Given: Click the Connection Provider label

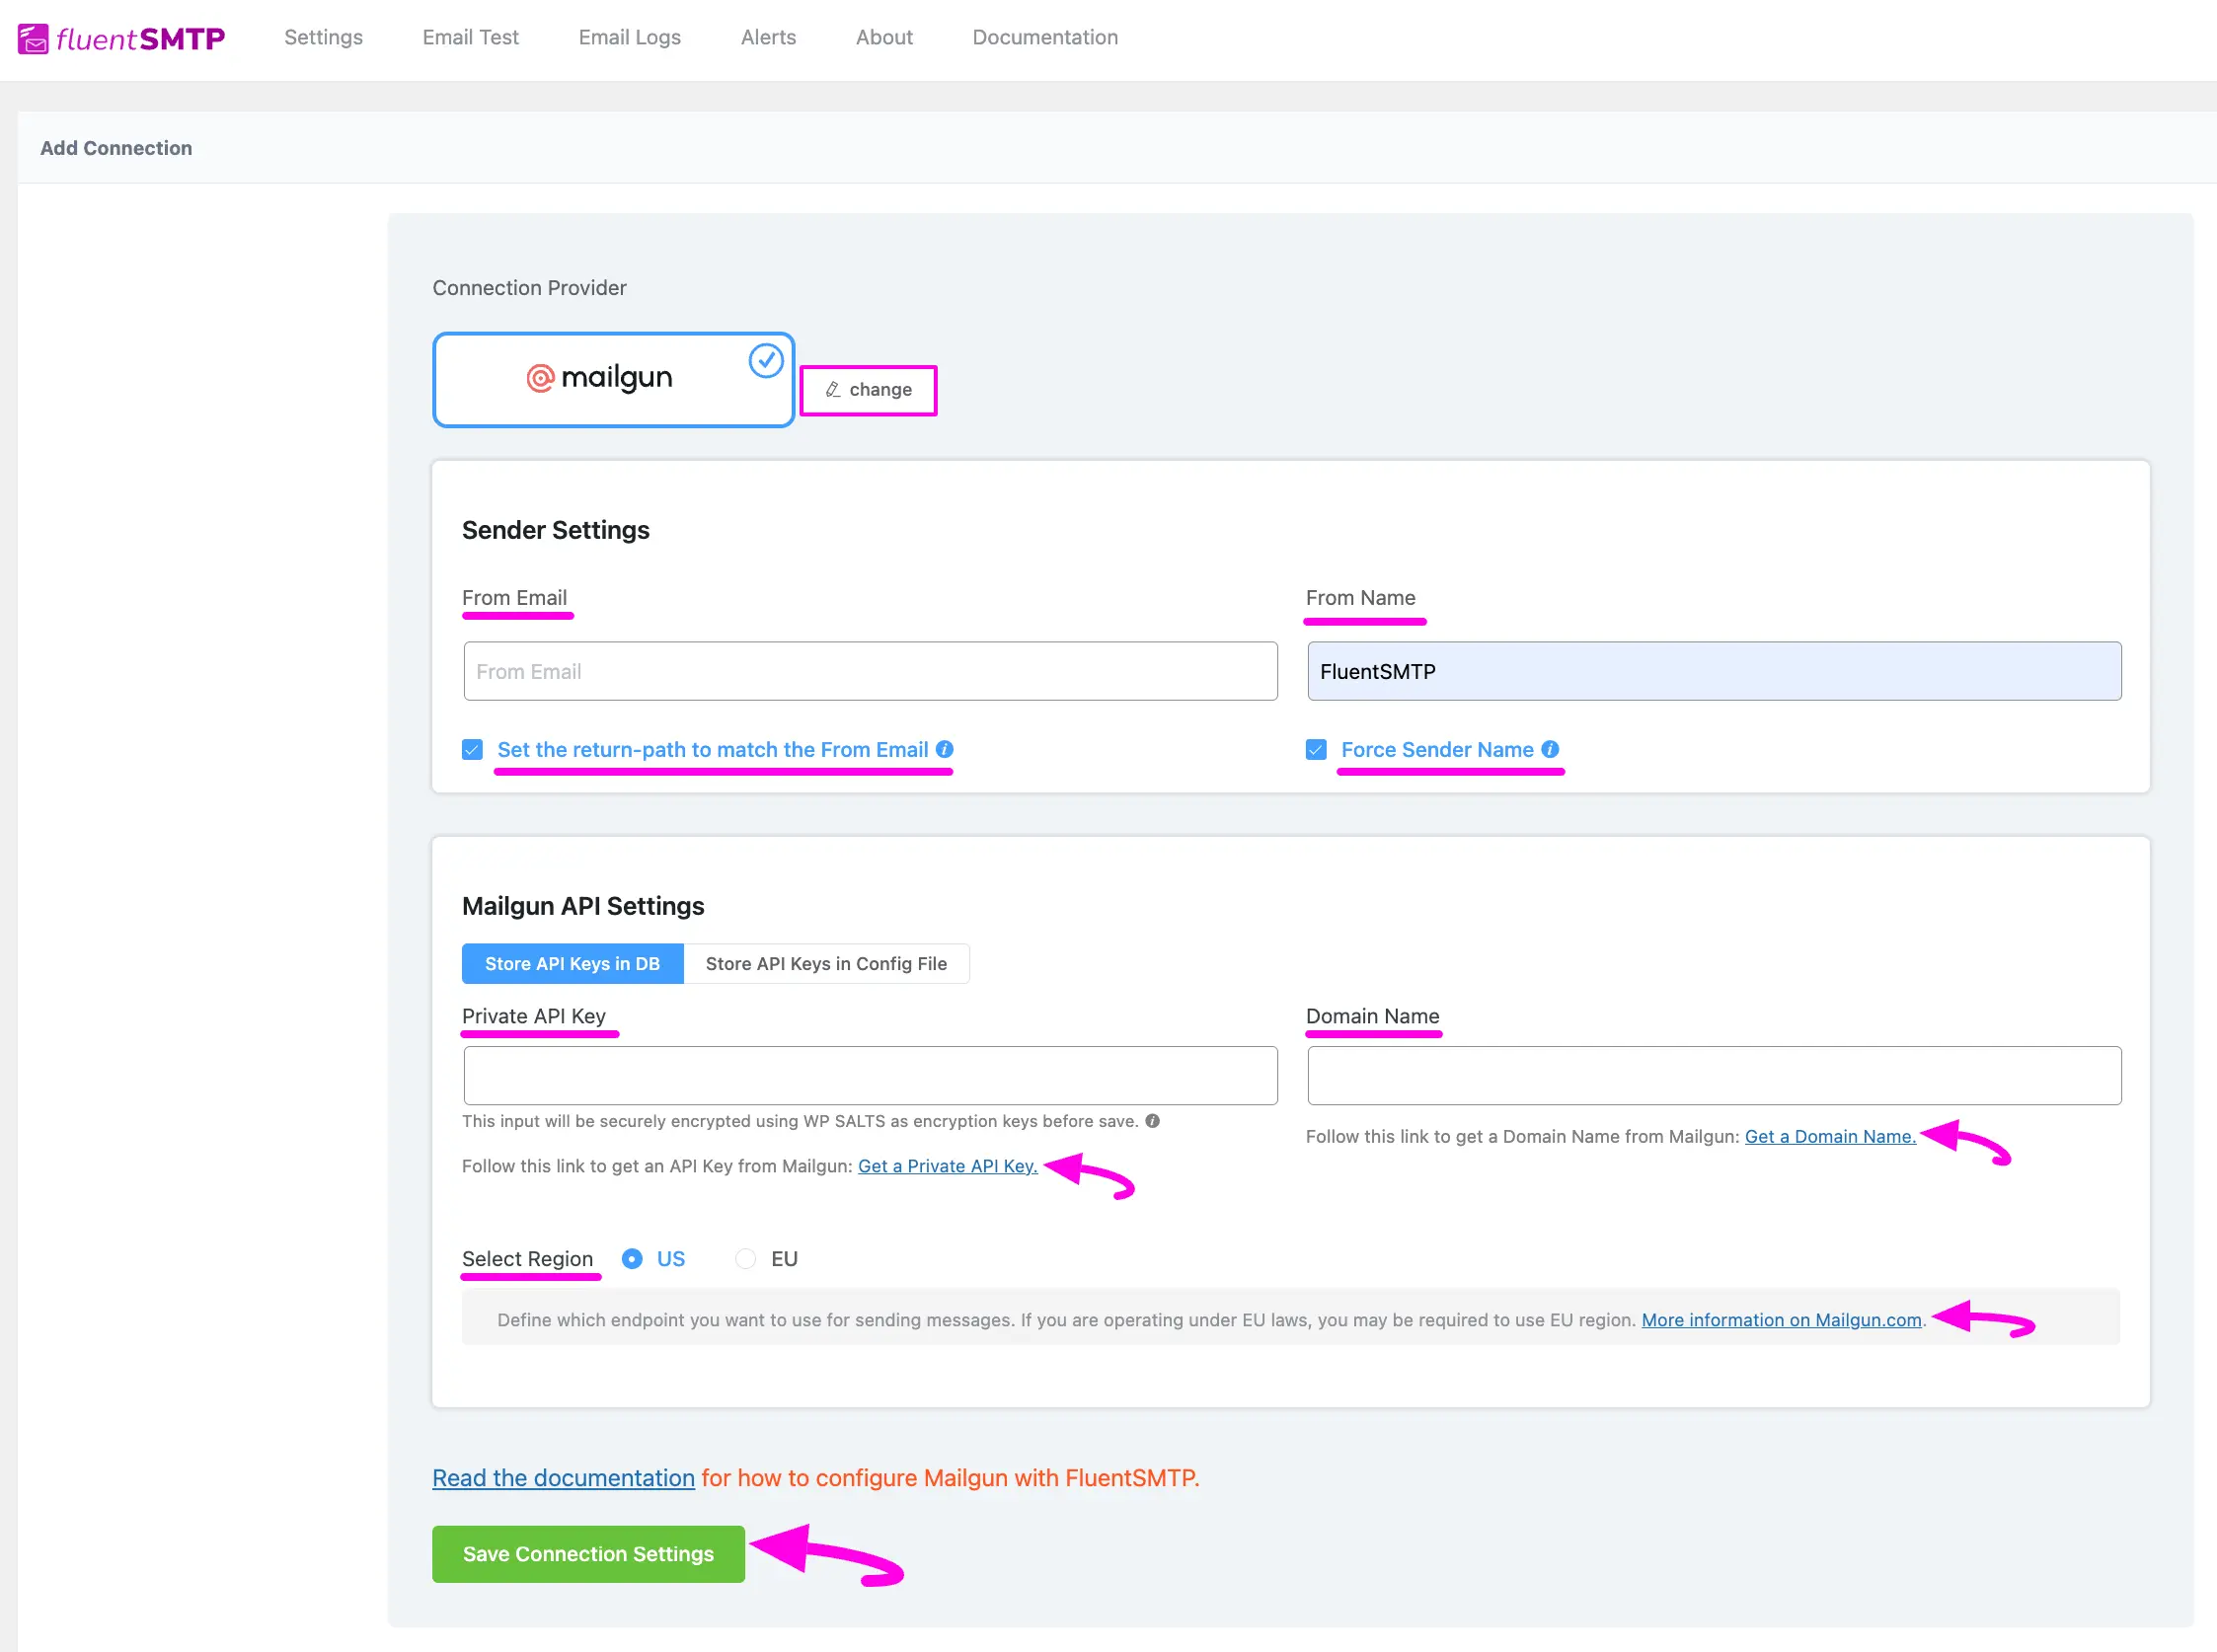Looking at the screenshot, I should pos(529,288).
